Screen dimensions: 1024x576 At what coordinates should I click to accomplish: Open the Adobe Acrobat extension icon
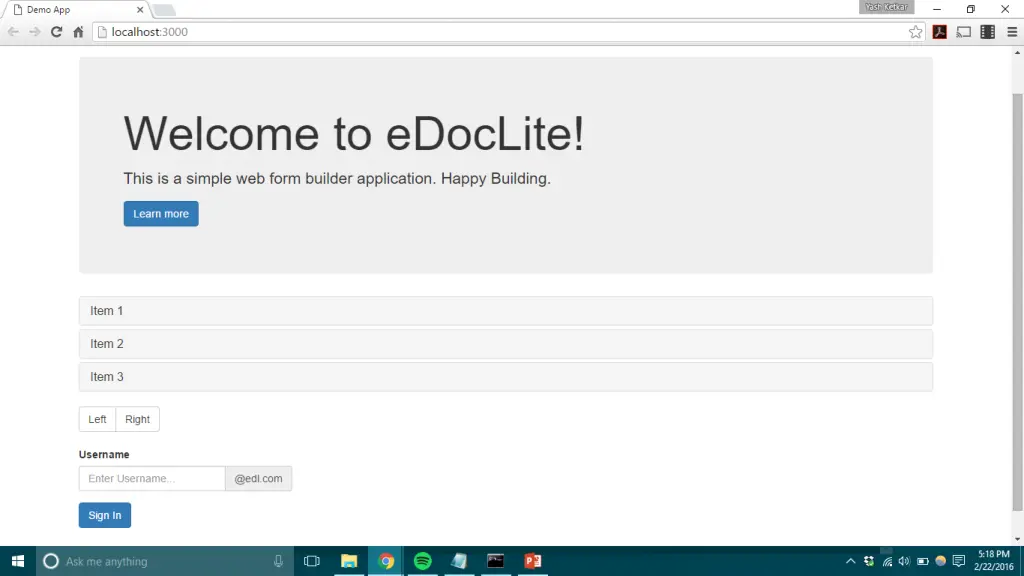click(x=940, y=32)
